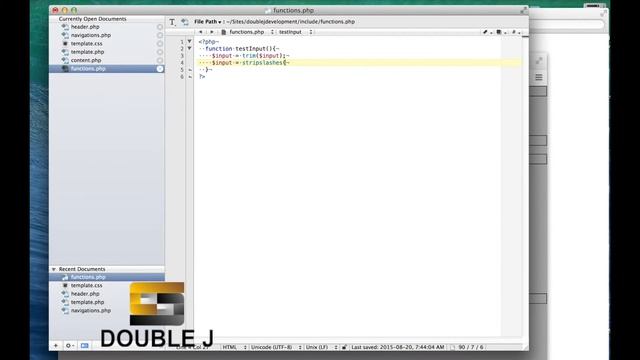Click the 90 / 7 / 6 document statistics
Screen dimensions: 640x360
(x=471, y=347)
